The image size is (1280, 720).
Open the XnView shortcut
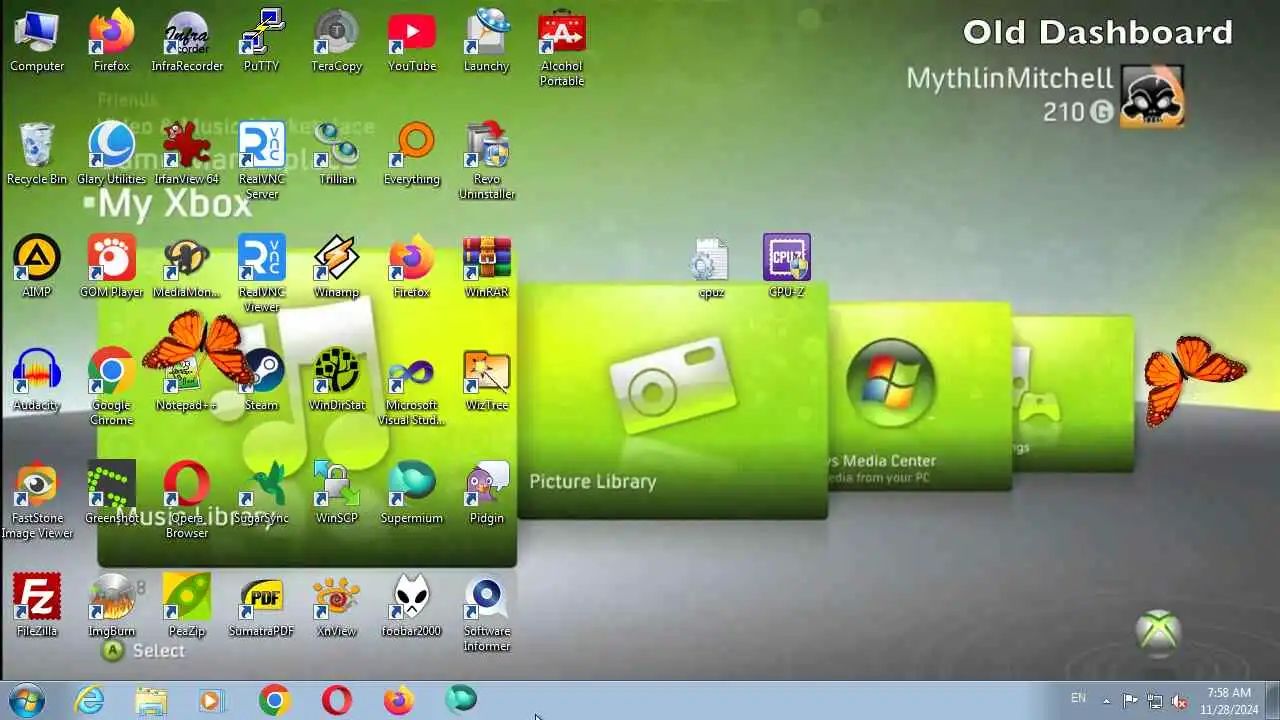pyautogui.click(x=337, y=606)
